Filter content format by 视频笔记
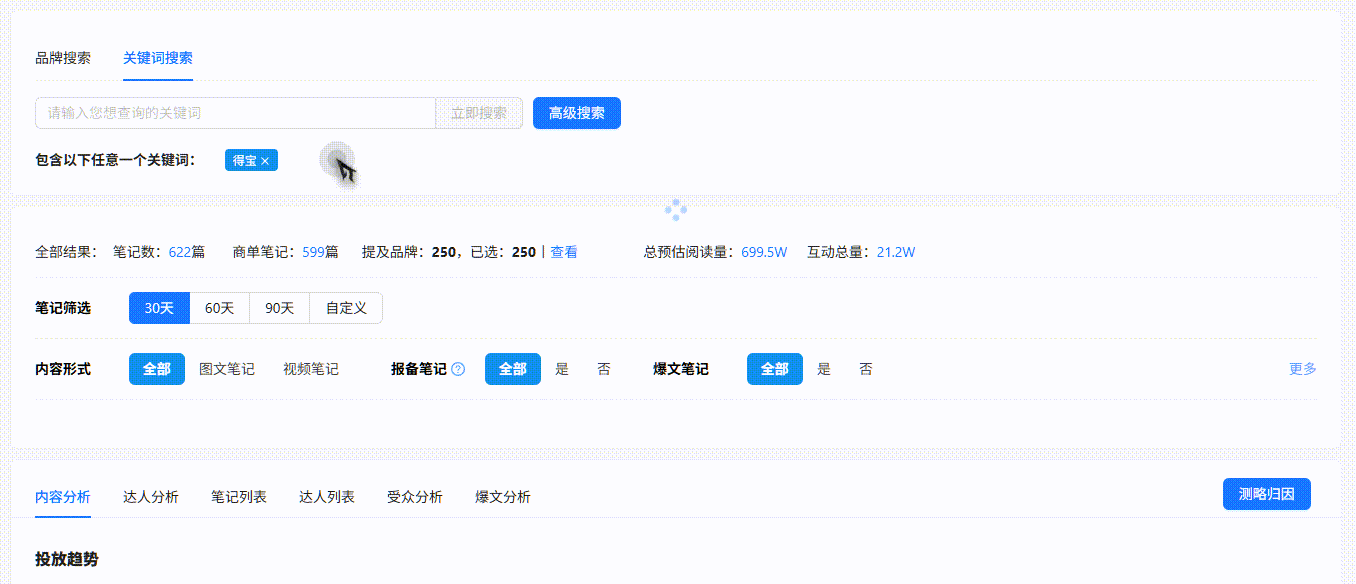This screenshot has height=584, width=1356. click(311, 369)
